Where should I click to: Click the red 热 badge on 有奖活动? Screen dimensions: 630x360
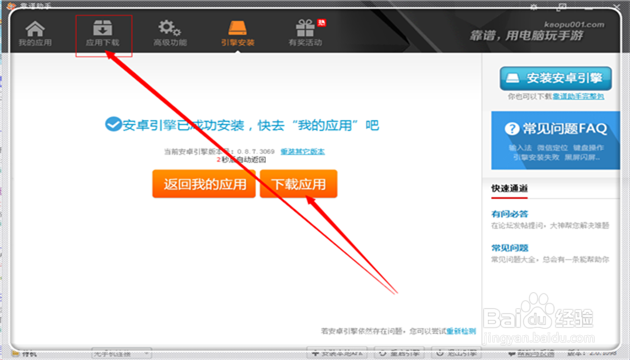point(321,22)
